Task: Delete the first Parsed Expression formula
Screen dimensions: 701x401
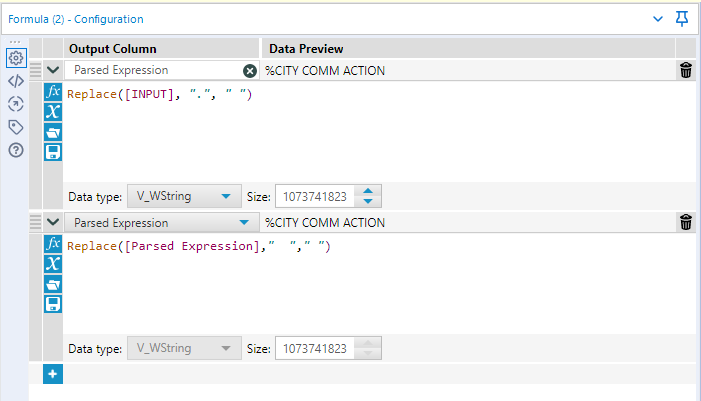Action: point(686,70)
